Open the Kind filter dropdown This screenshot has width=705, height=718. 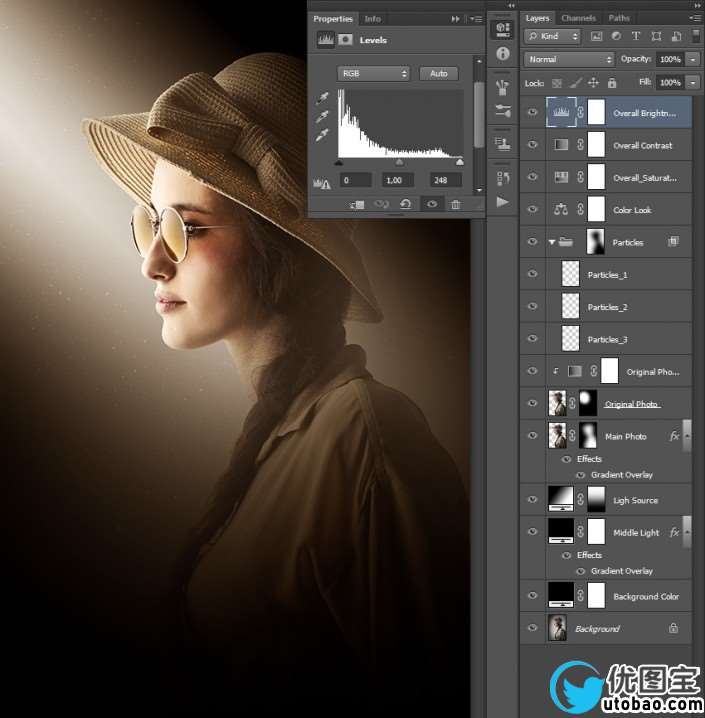[x=552, y=36]
